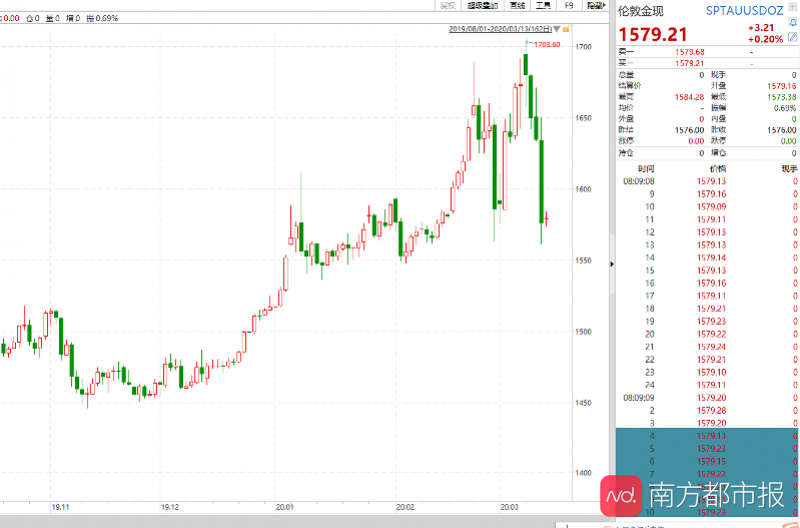This screenshot has width=800, height=528.
Task: Click the 1700 price axis label
Action: (x=584, y=47)
